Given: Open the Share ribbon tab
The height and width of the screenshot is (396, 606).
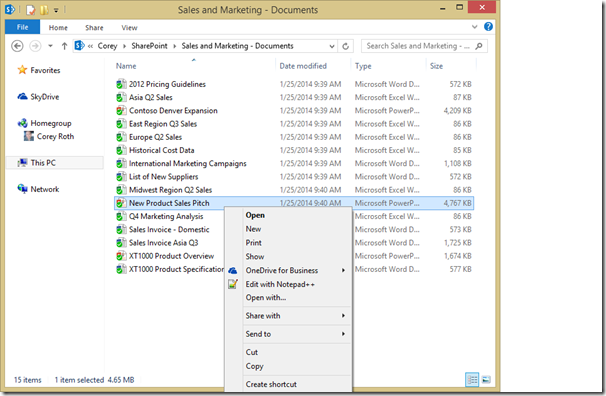Looking at the screenshot, I should point(94,28).
